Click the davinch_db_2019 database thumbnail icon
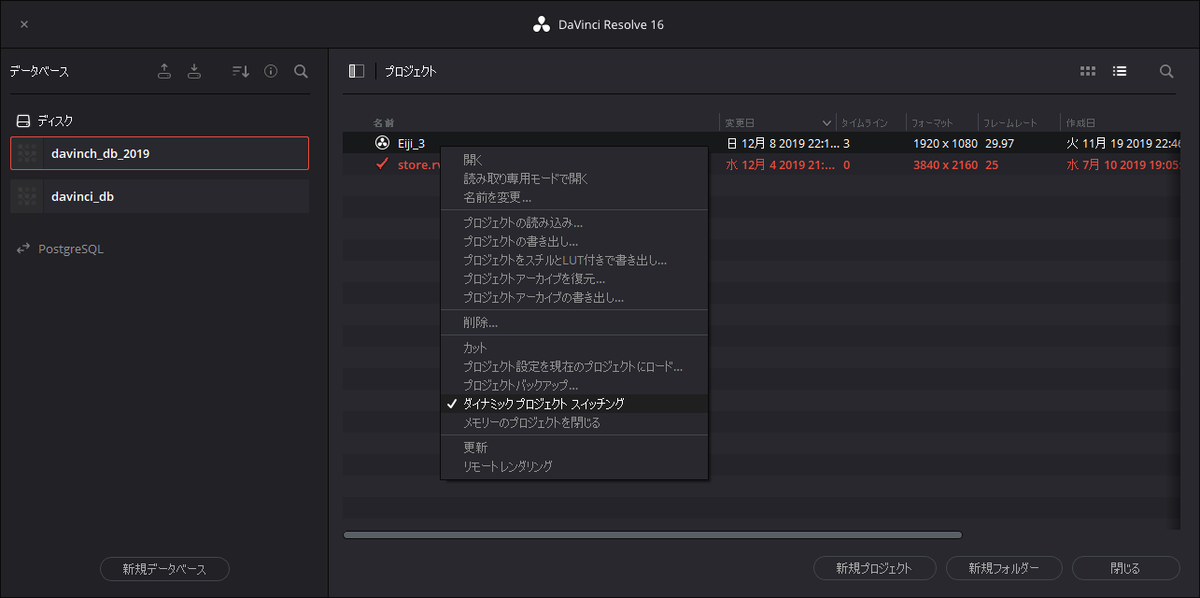 [x=28, y=154]
